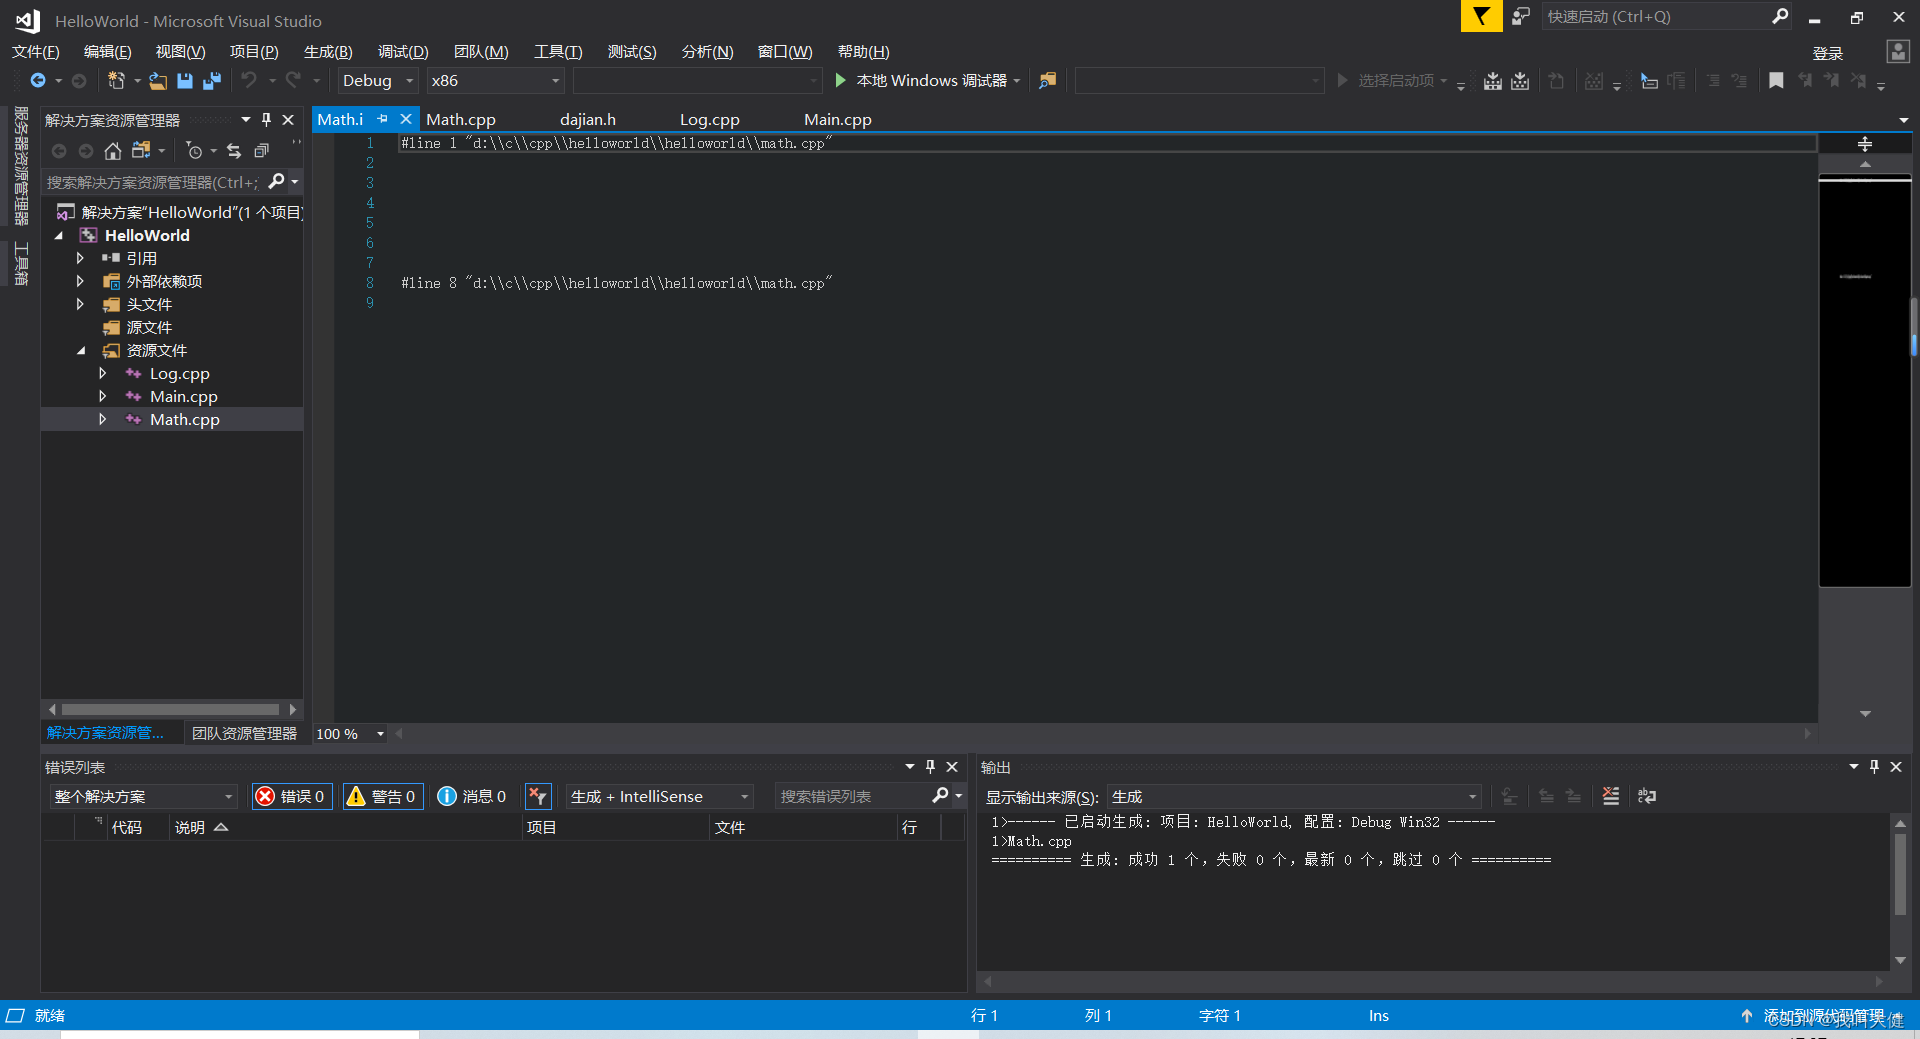Toggle the Messages 0 filter button
This screenshot has width=1920, height=1039.
point(472,796)
